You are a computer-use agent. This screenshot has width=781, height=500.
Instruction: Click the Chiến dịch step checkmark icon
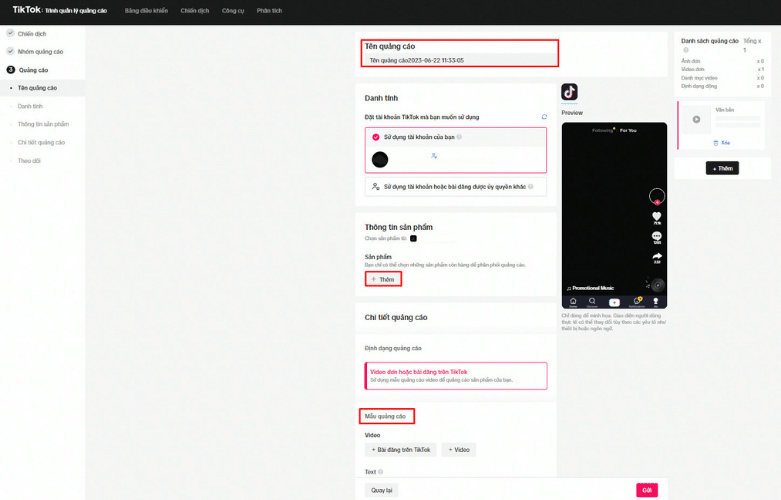(x=10, y=33)
